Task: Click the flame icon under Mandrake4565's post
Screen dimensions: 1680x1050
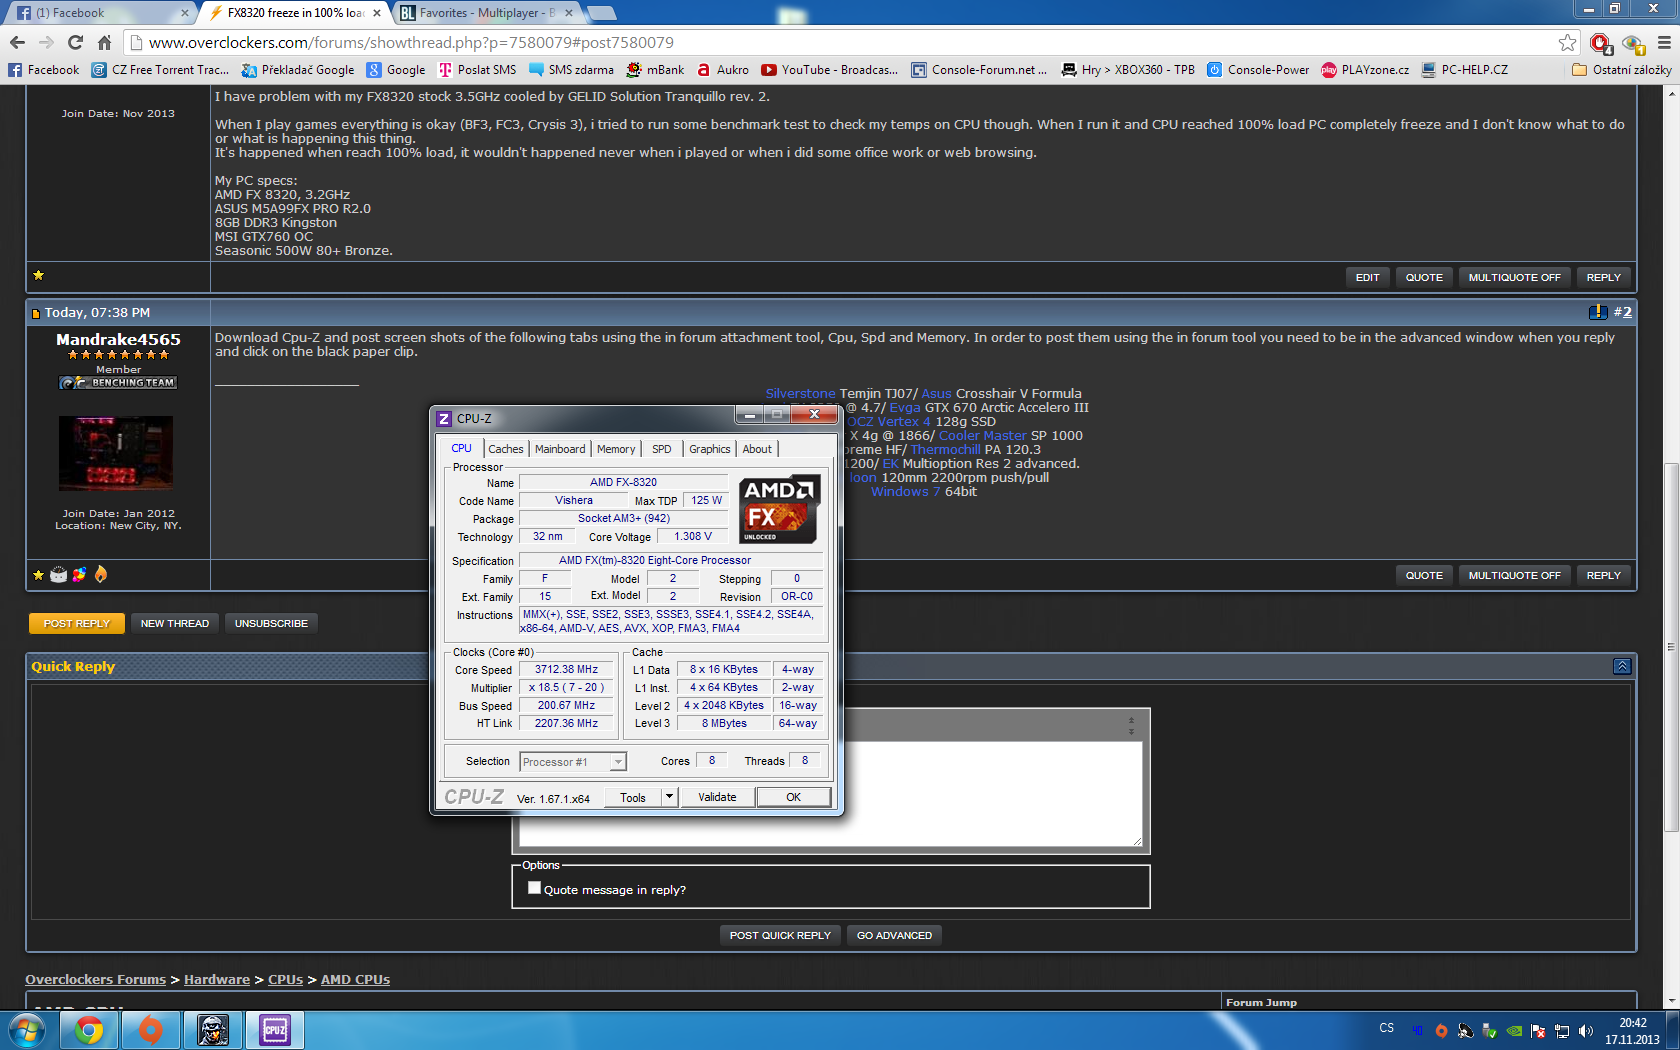Action: tap(101, 574)
